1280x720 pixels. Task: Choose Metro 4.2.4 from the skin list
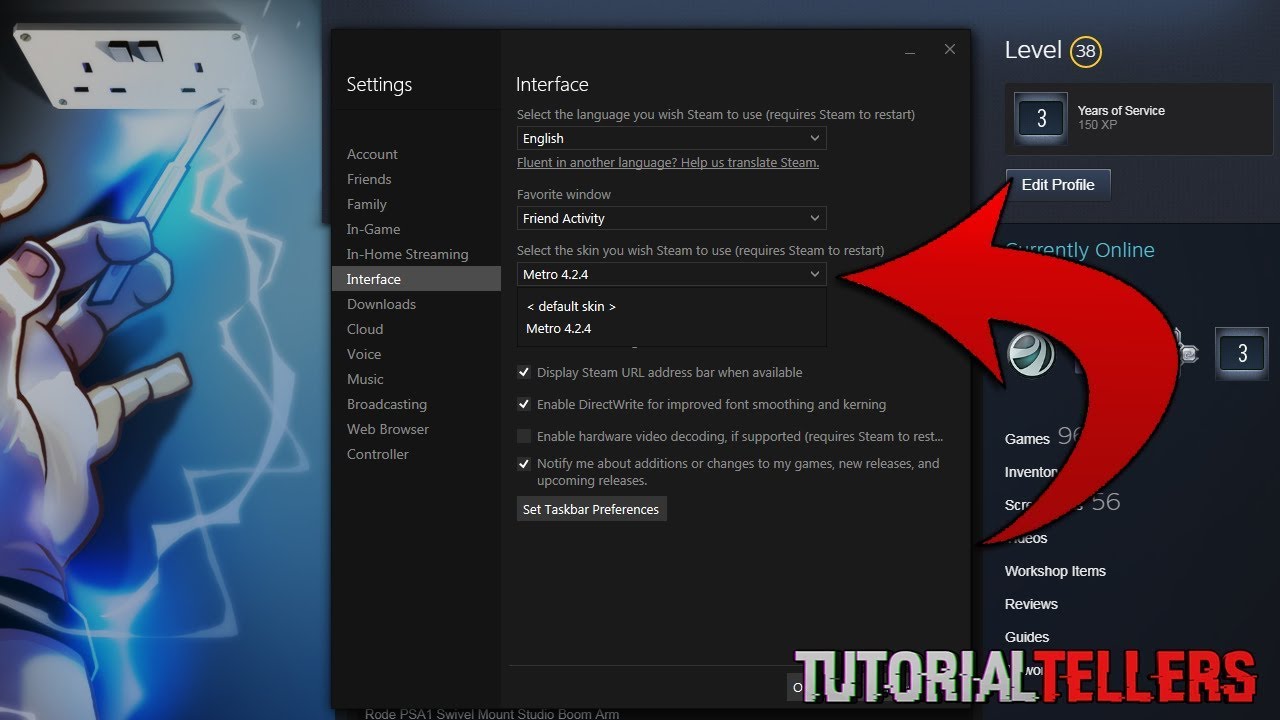pyautogui.click(x=559, y=329)
